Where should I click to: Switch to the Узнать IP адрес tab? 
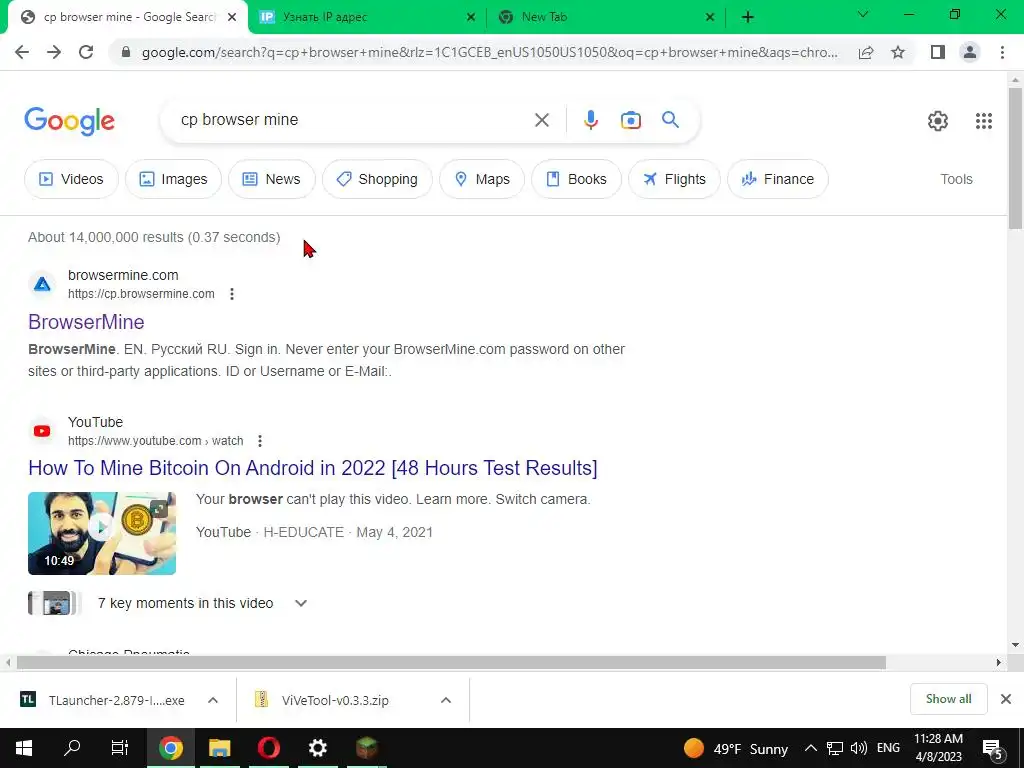pos(367,17)
